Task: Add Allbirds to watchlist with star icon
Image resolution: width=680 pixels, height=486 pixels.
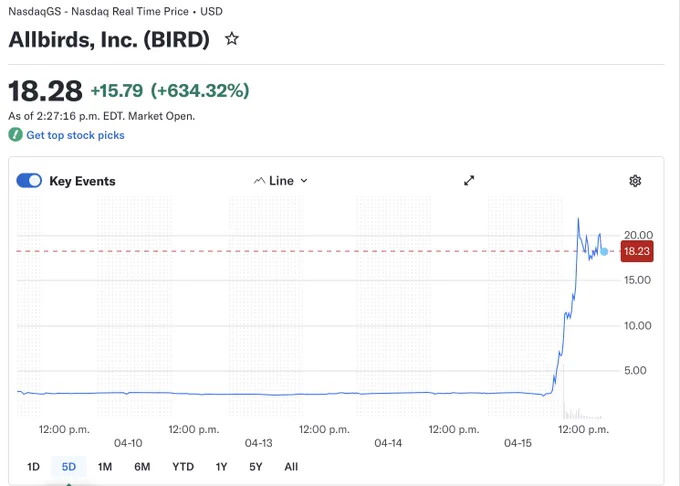Action: click(x=232, y=39)
